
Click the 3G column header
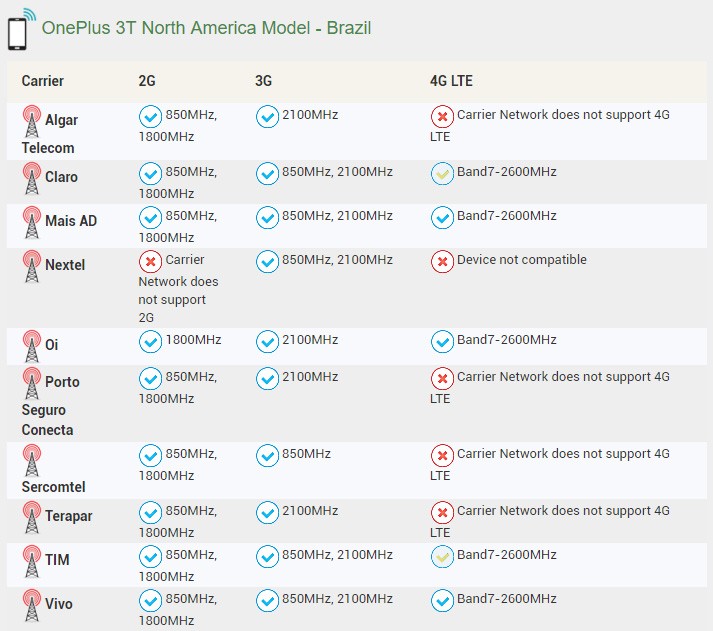tap(264, 81)
